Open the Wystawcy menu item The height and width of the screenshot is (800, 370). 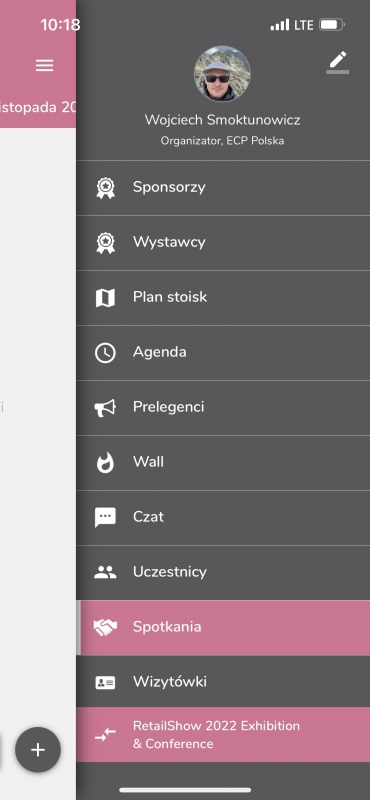(x=223, y=243)
